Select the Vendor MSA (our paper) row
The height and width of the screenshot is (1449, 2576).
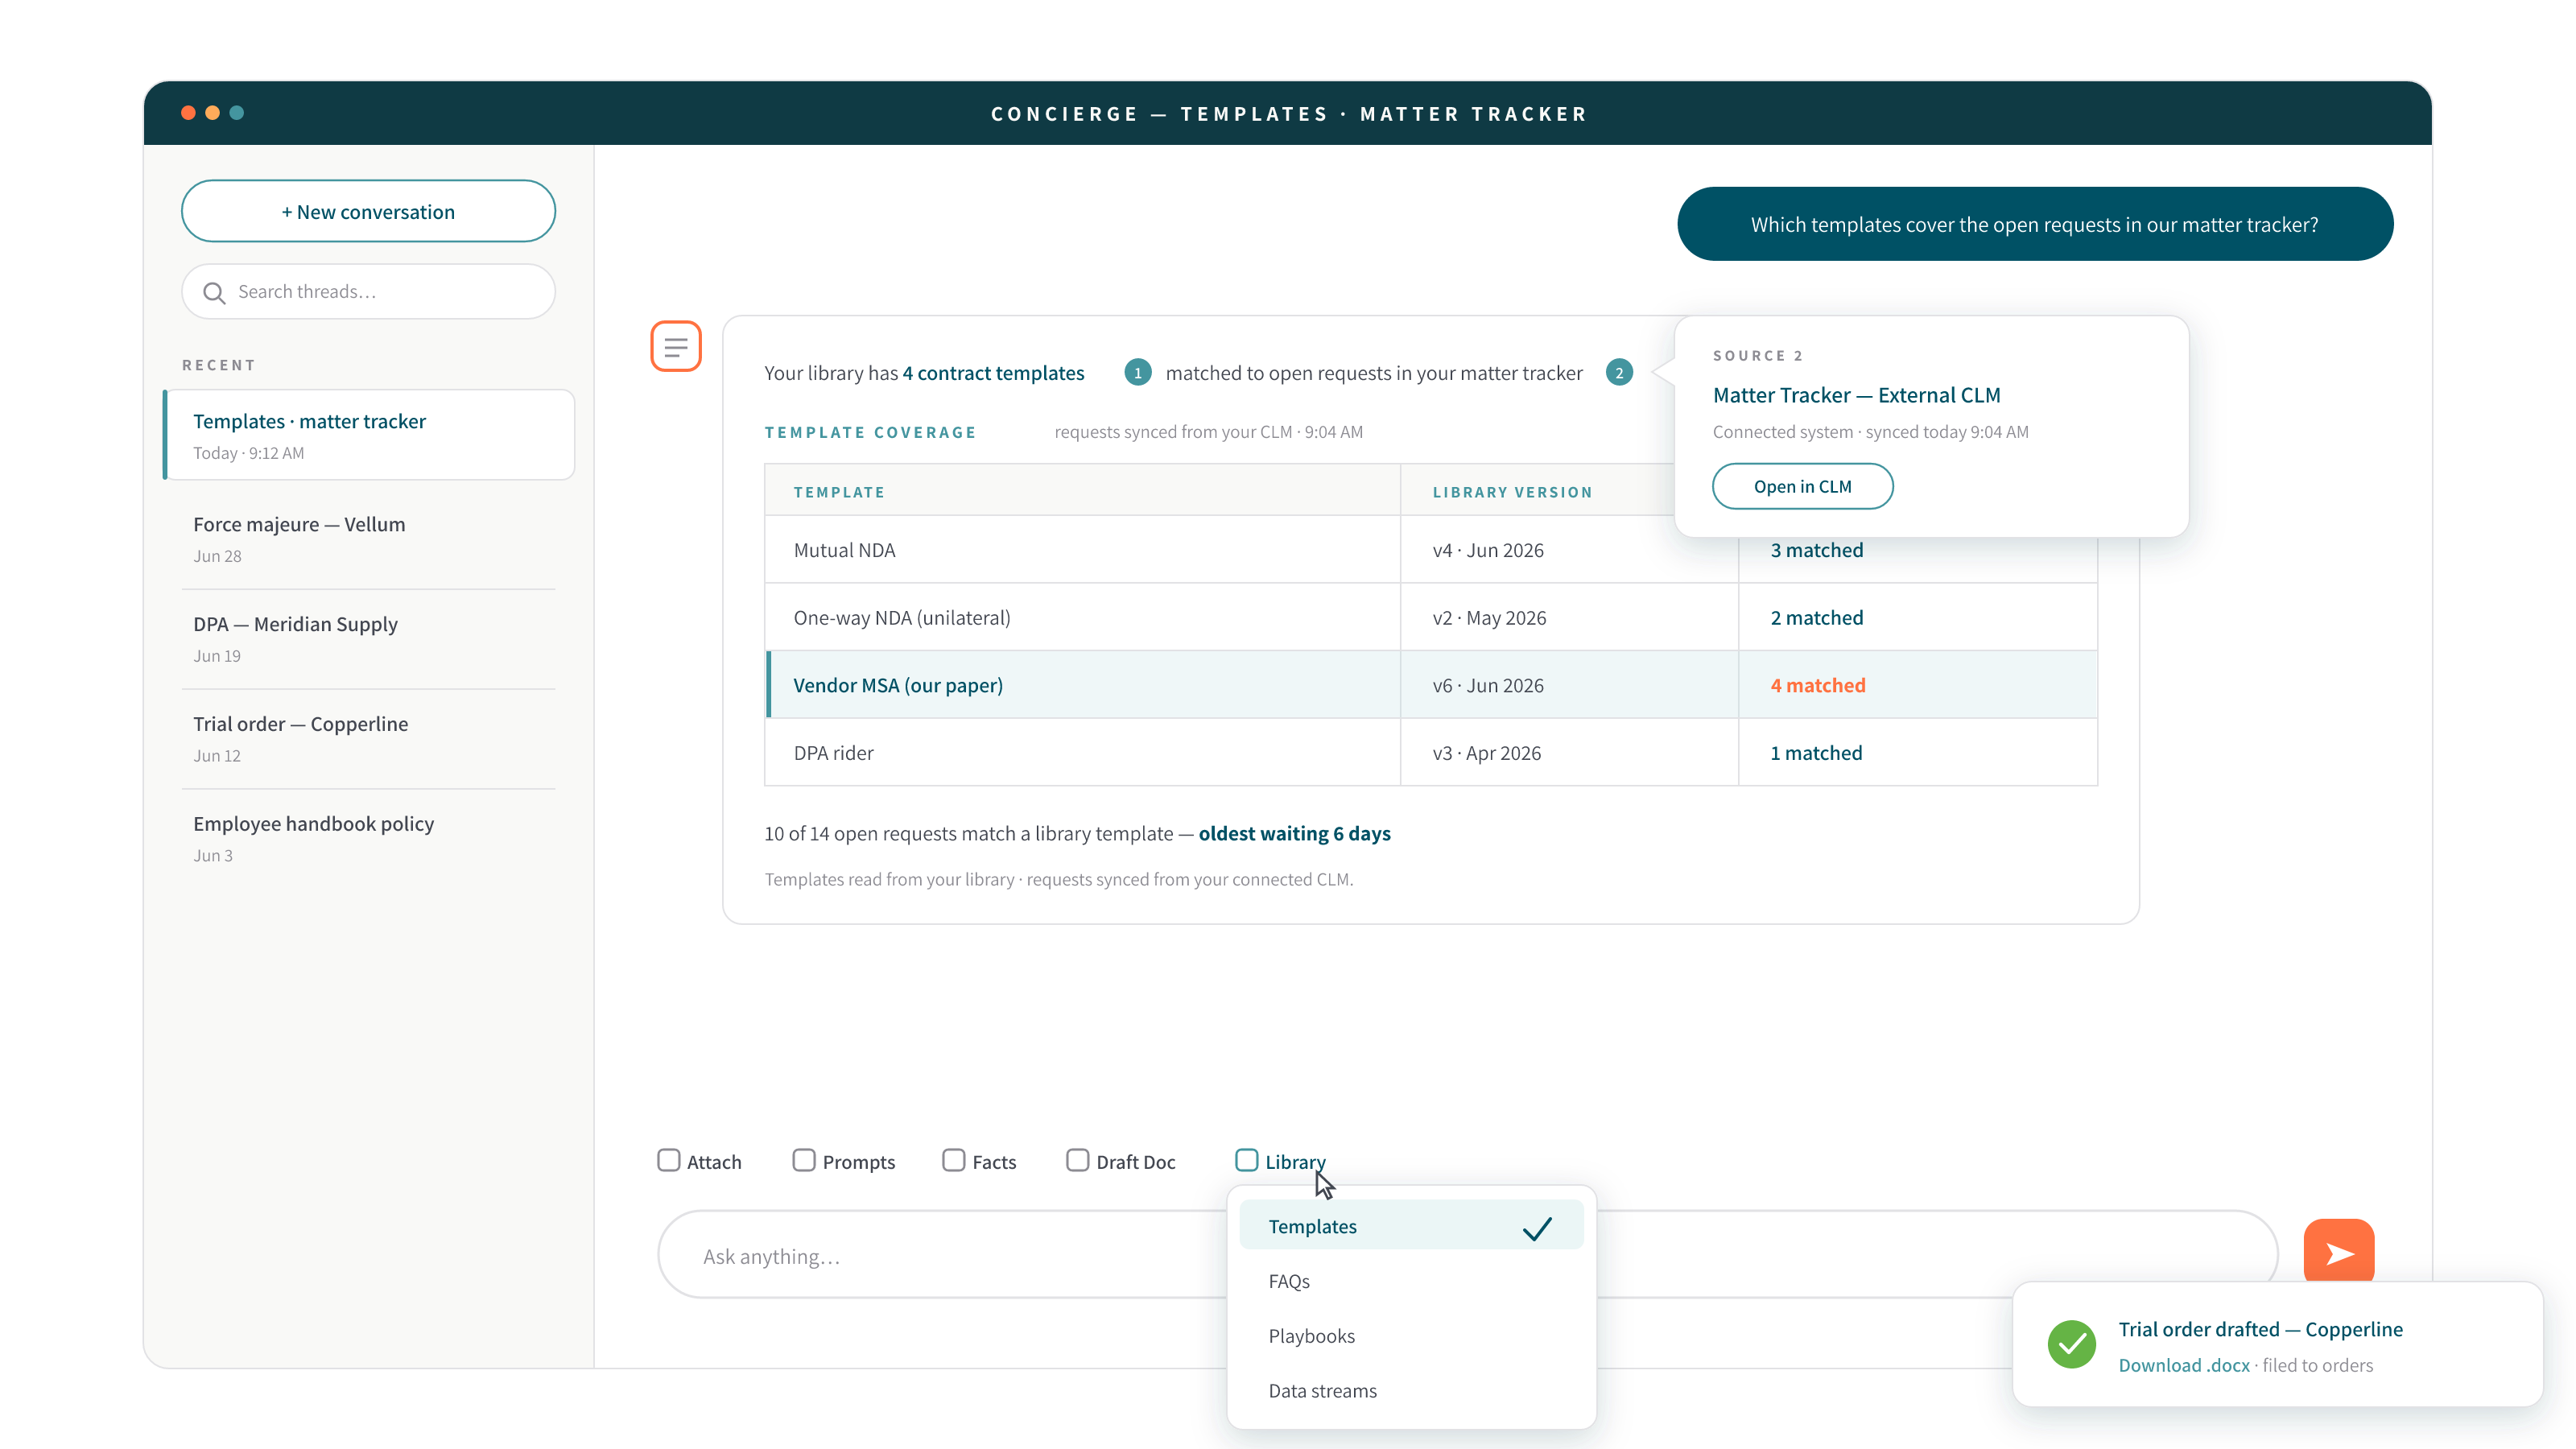pyautogui.click(x=1431, y=685)
